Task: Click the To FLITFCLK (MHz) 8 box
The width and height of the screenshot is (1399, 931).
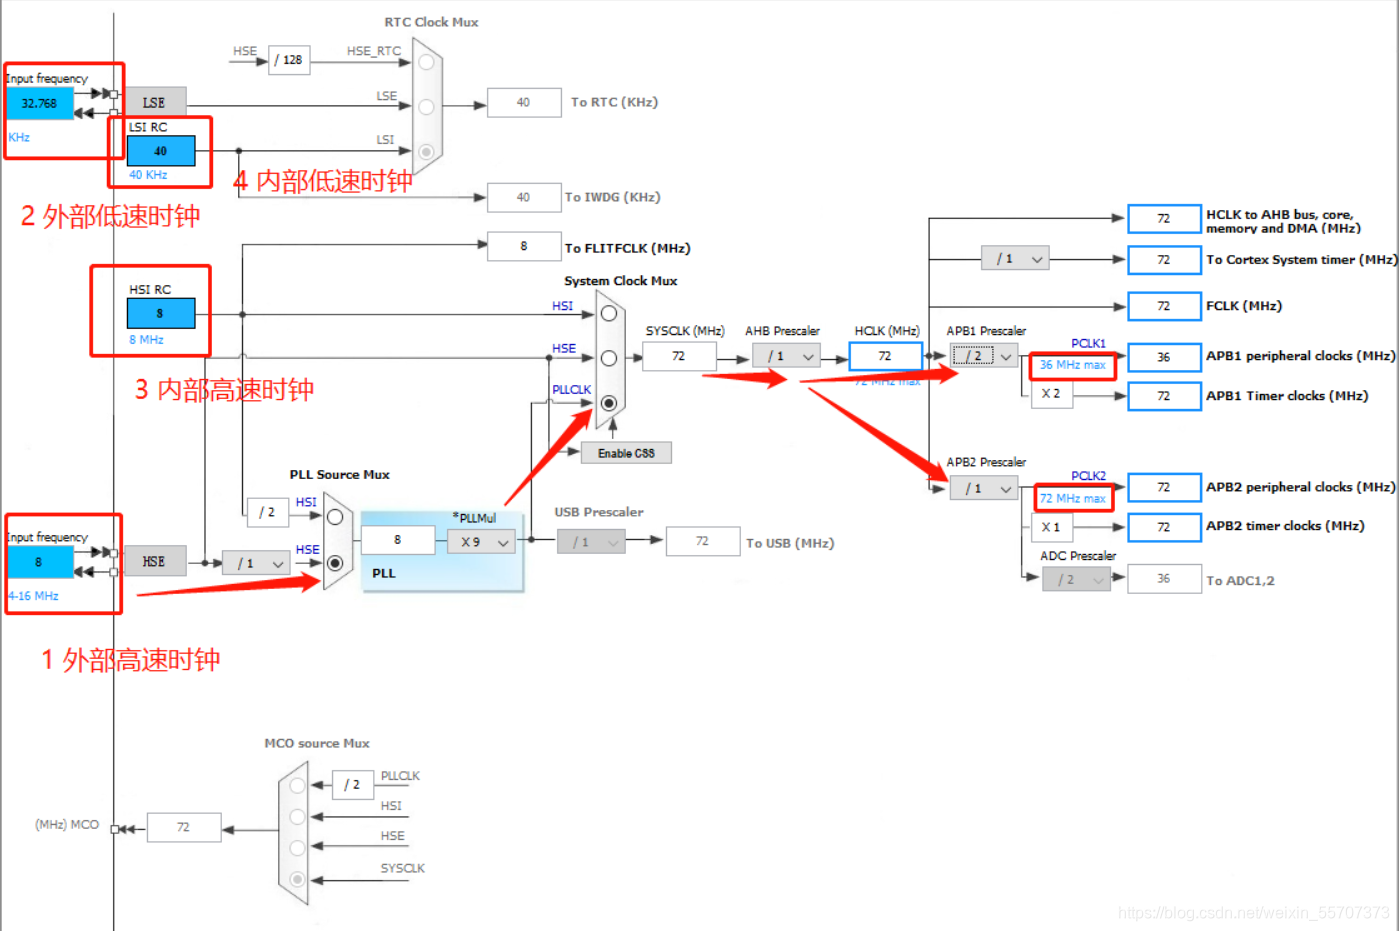Action: (x=524, y=246)
